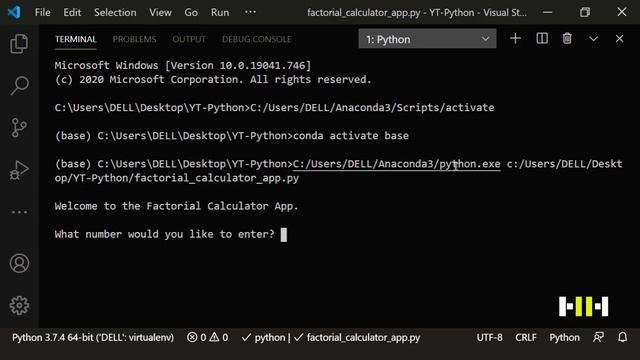Split the terminal pane

click(x=542, y=39)
